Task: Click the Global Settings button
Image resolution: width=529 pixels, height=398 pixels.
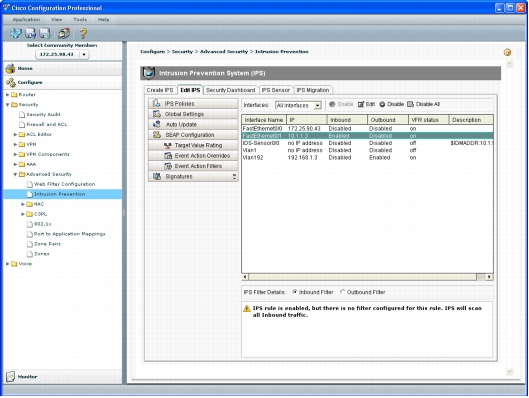Action: (193, 114)
